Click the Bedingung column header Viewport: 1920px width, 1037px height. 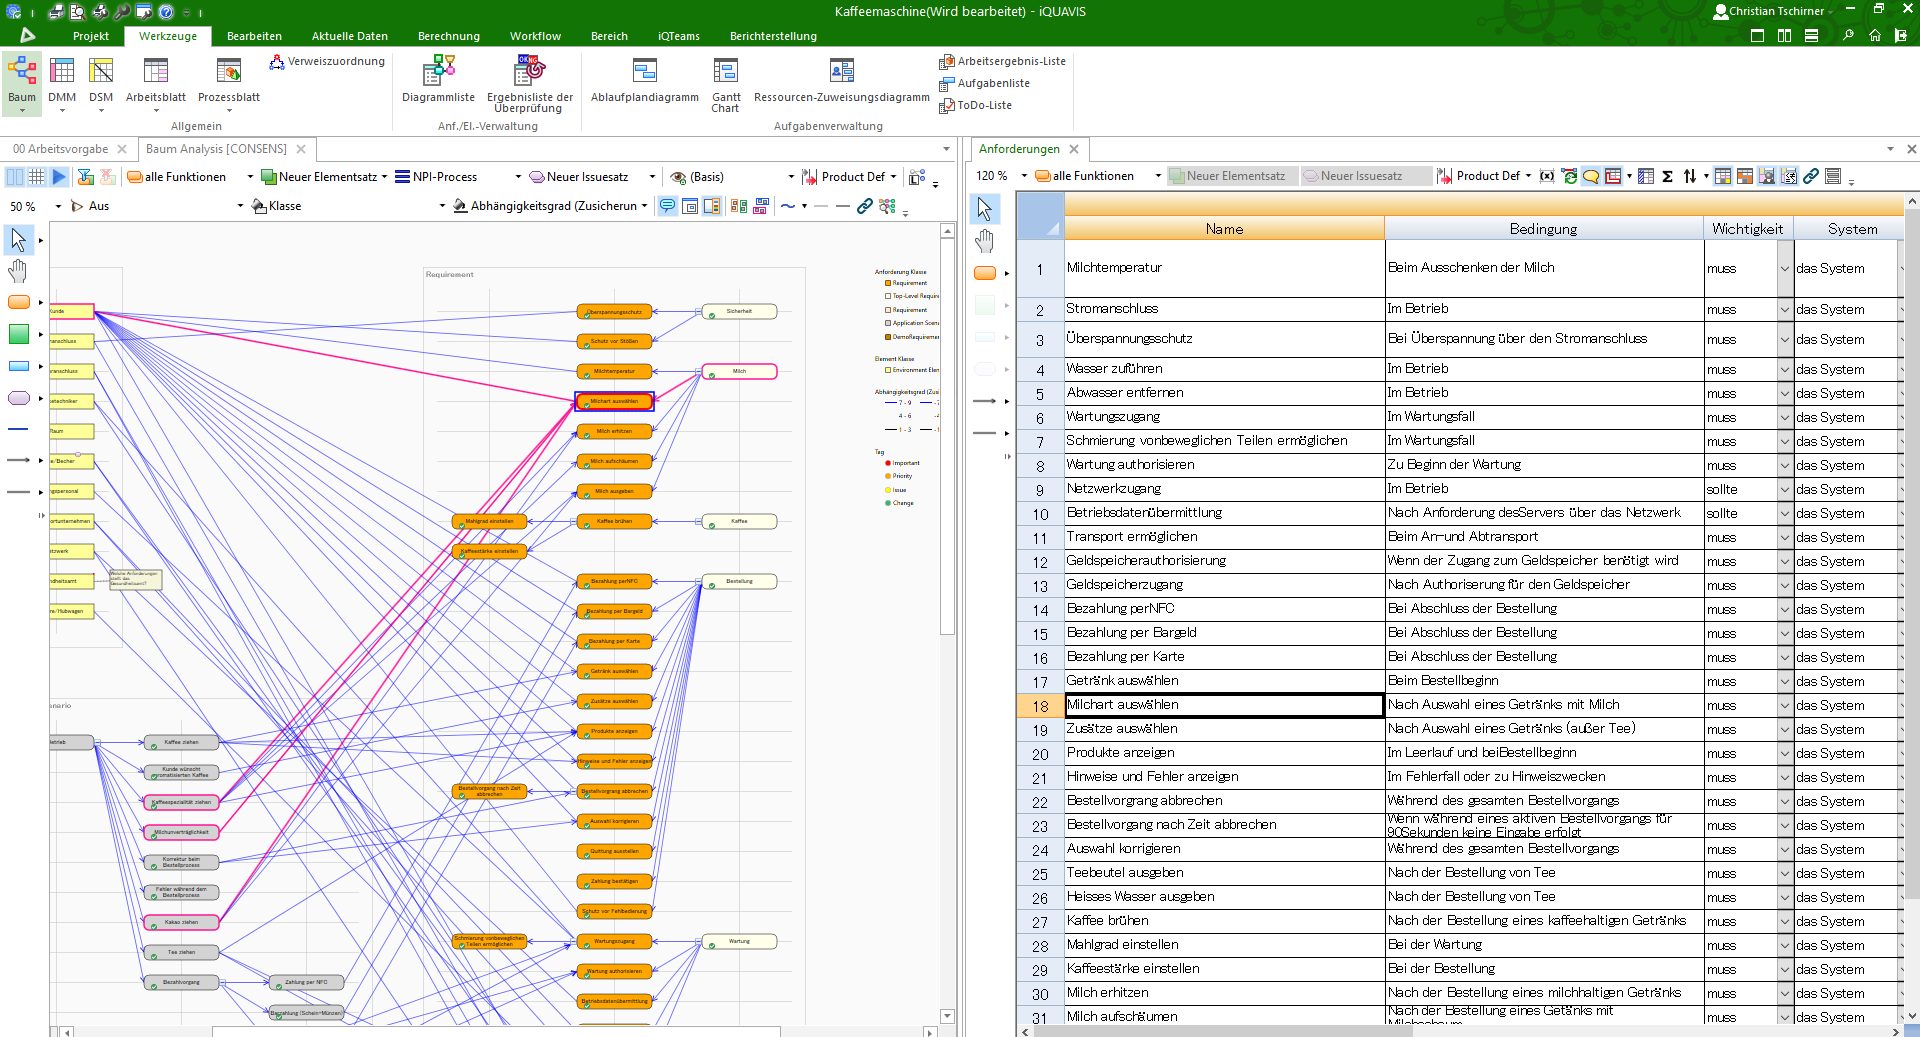[x=1543, y=229]
